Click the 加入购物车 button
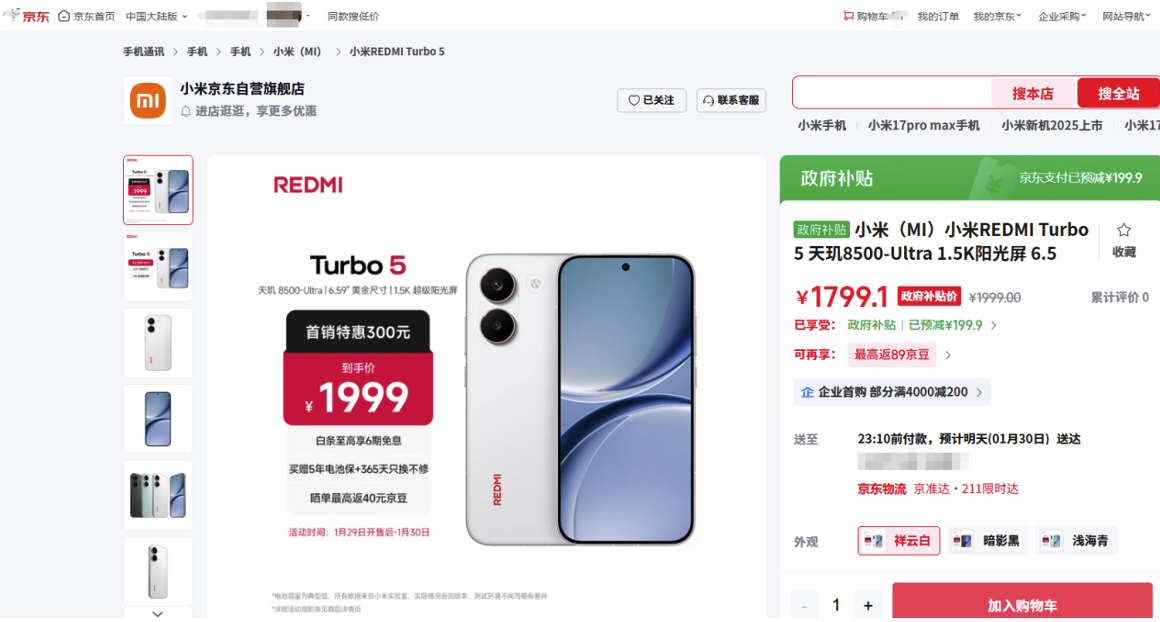The image size is (1160, 622). pyautogui.click(x=1022, y=603)
